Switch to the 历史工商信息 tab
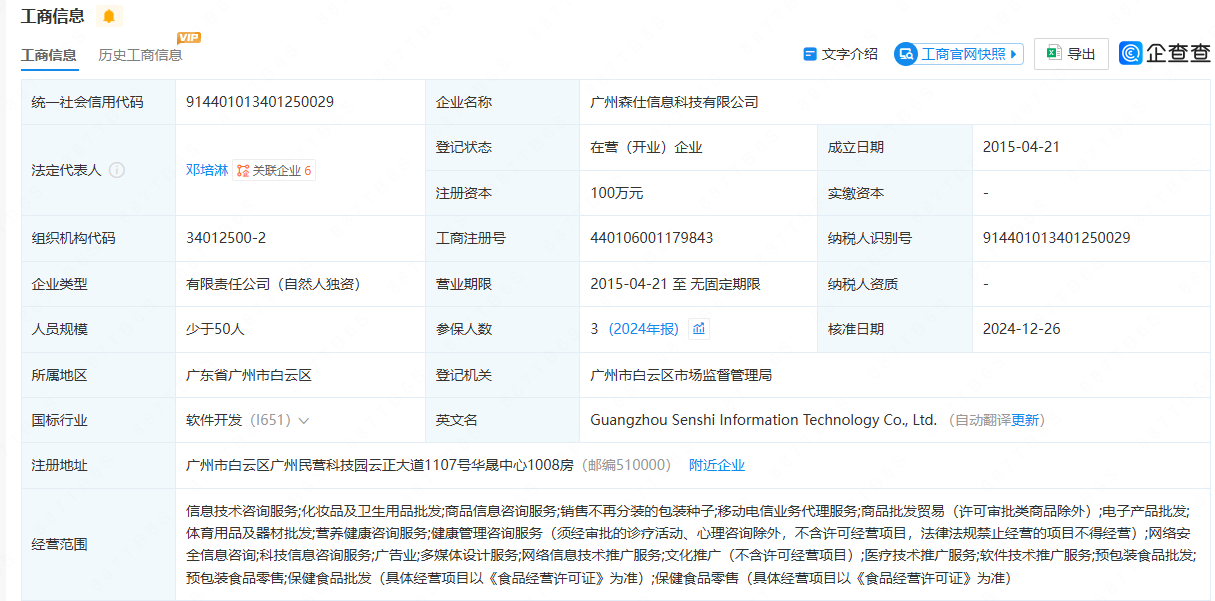The width and height of the screenshot is (1215, 601). [140, 55]
